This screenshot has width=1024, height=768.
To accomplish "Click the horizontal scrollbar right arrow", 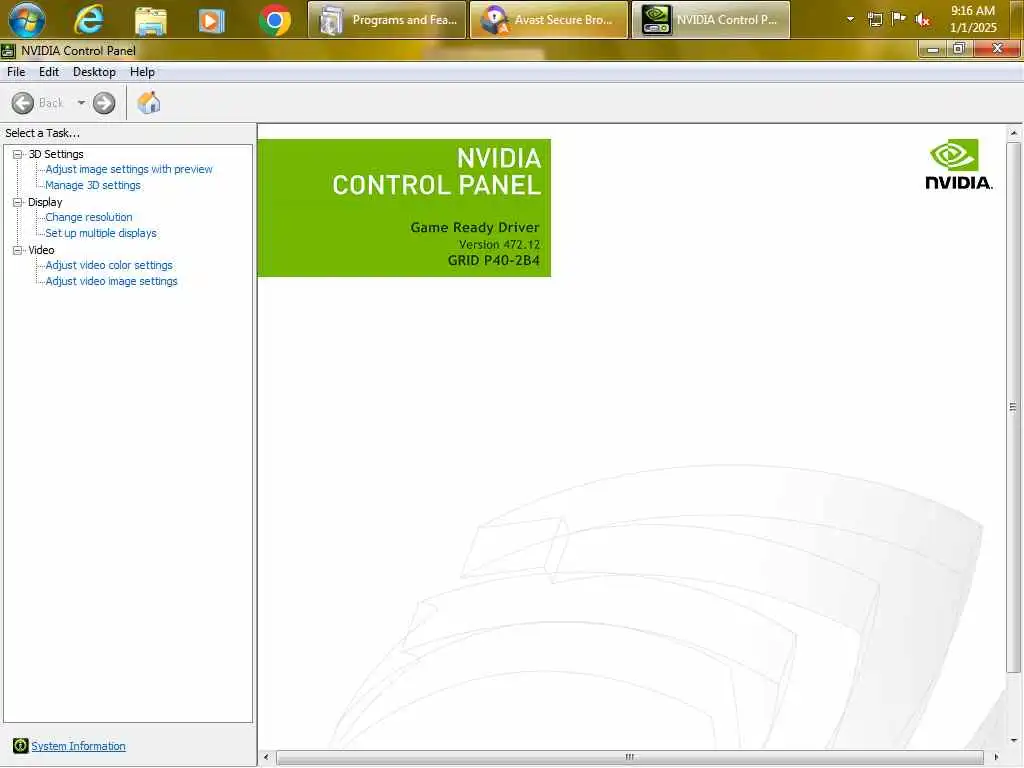I will 995,757.
